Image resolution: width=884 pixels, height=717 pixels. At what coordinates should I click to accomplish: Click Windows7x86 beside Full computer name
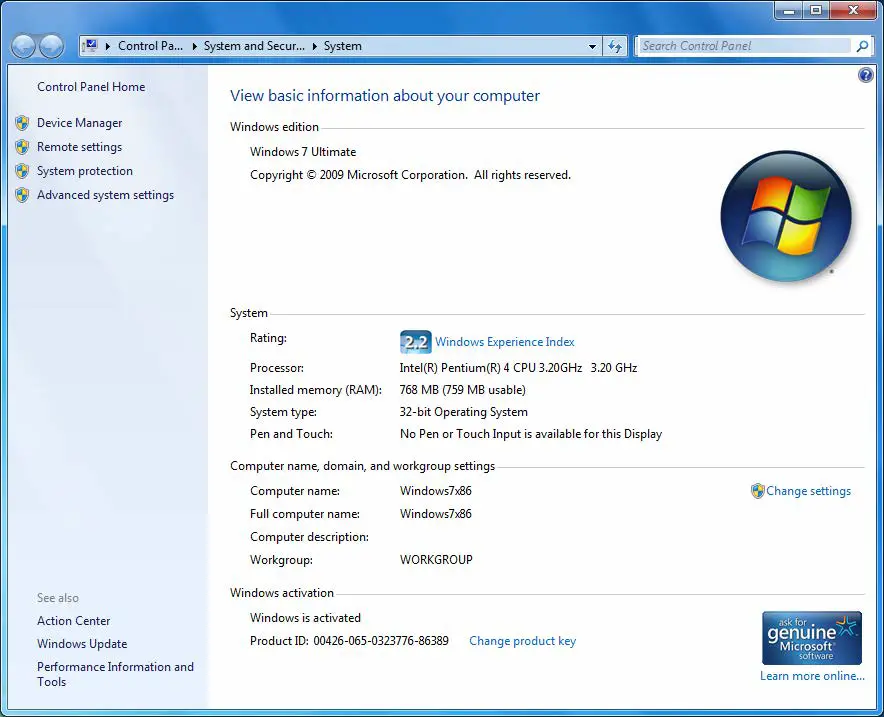[436, 514]
